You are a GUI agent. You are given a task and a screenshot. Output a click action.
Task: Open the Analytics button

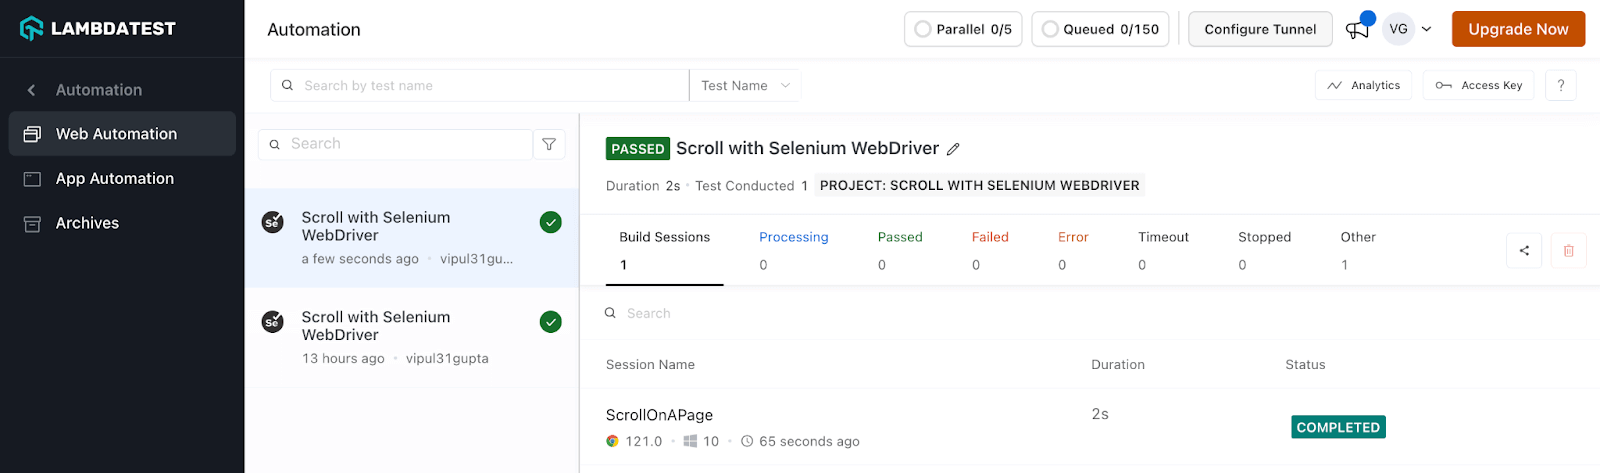pos(1363,86)
